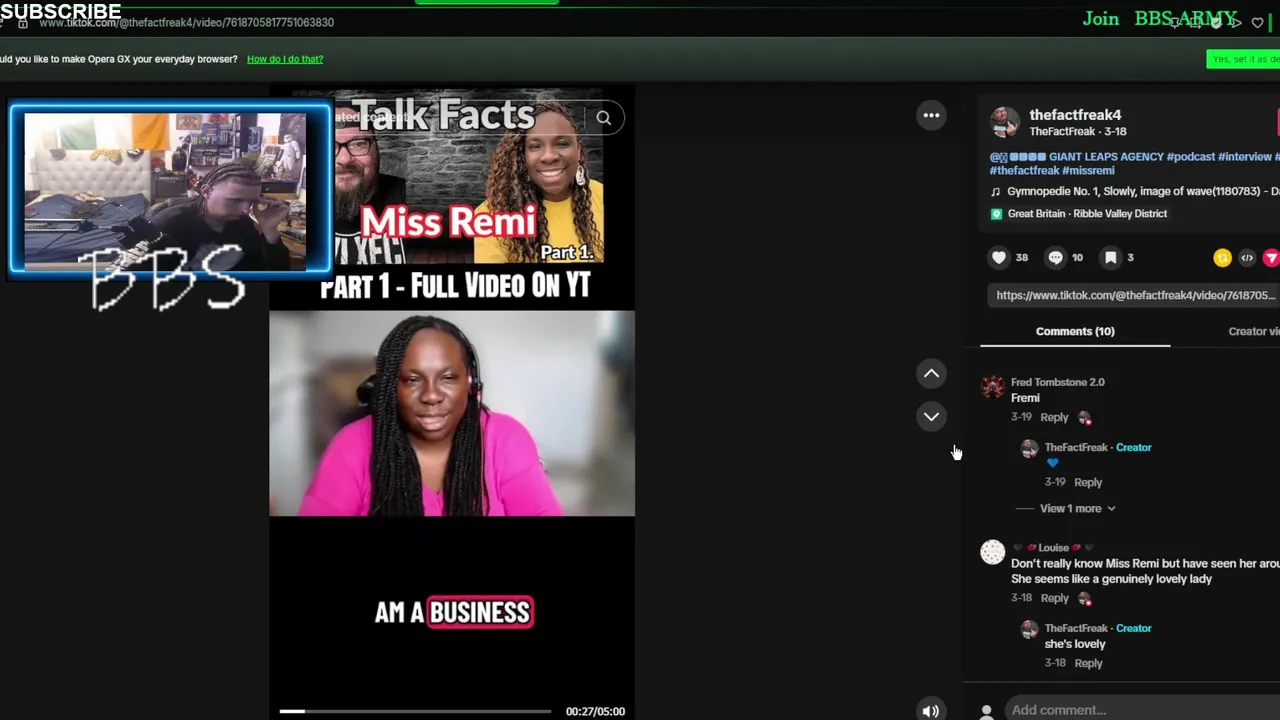The height and width of the screenshot is (720, 1280).
Task: Like the video with the heart icon
Action: tap(998, 257)
